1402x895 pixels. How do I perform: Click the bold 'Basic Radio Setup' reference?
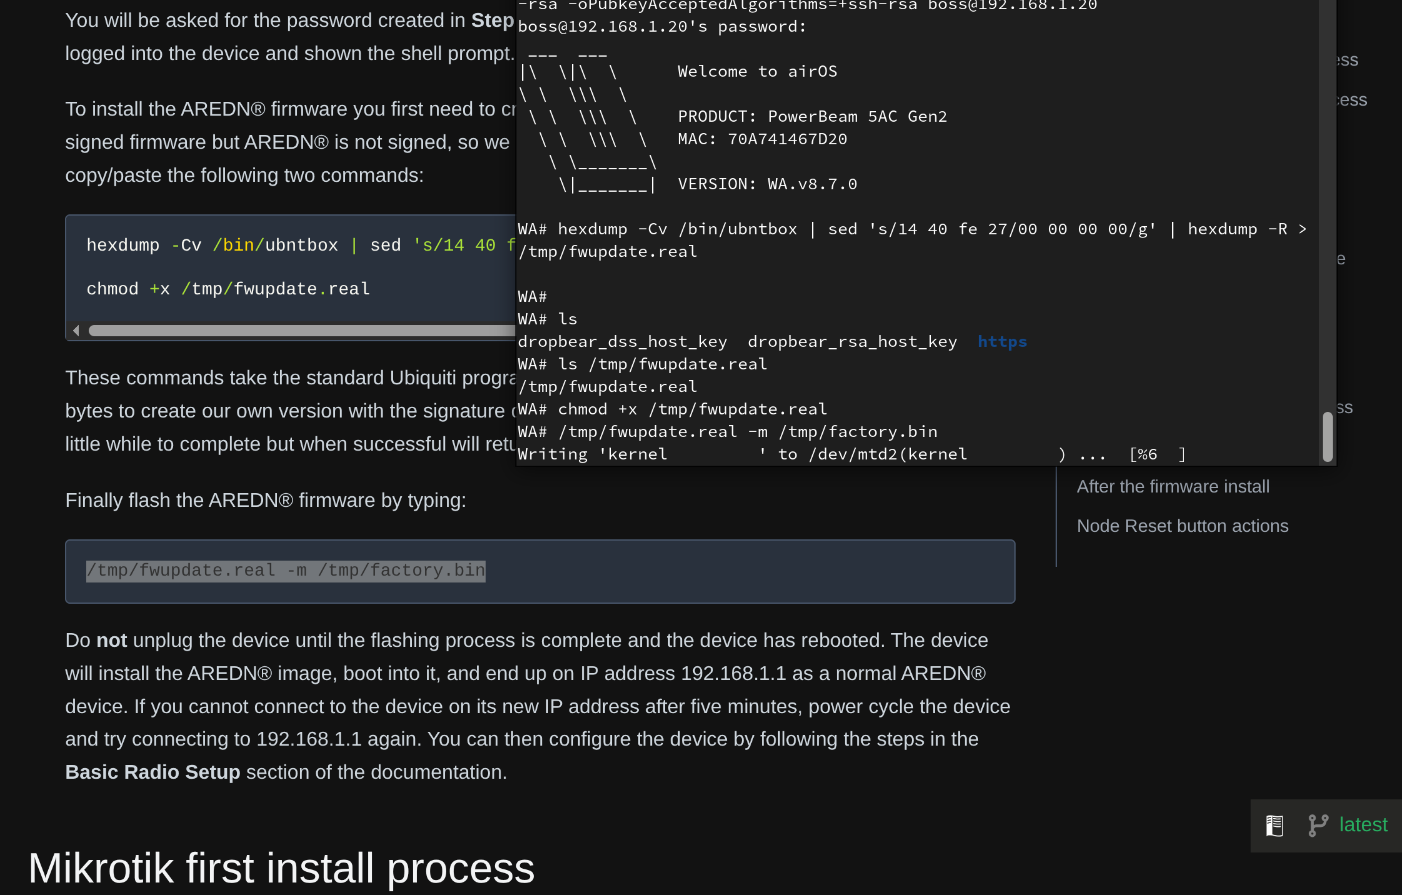pos(152,771)
